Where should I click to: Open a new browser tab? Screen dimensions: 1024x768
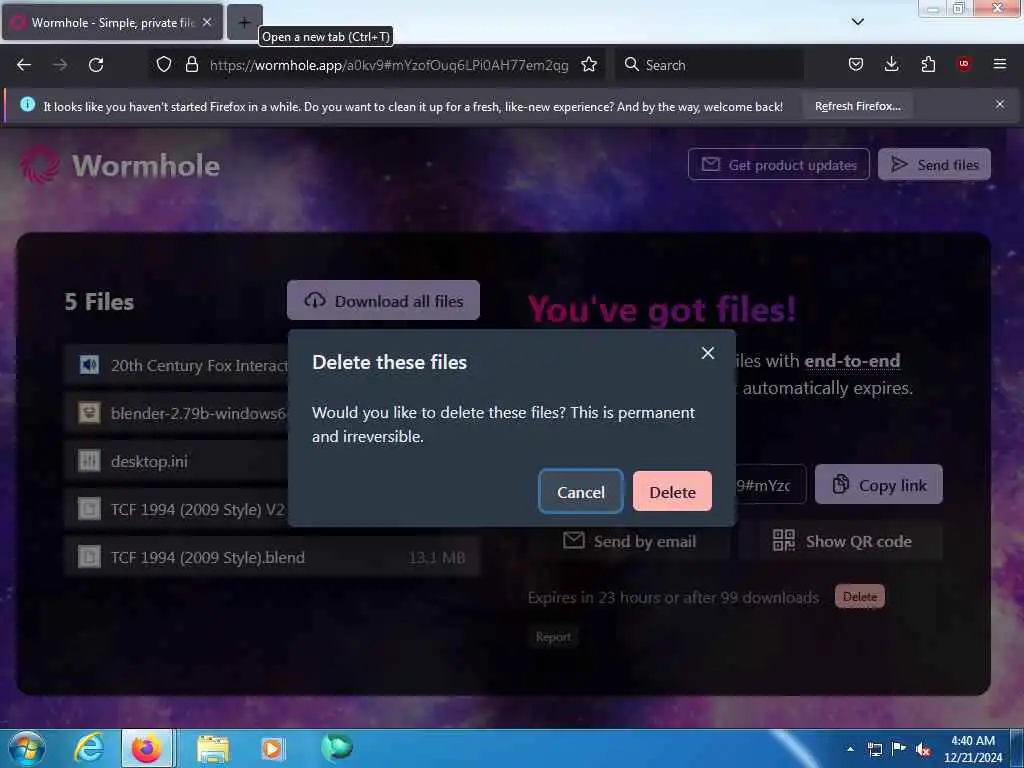tap(244, 22)
